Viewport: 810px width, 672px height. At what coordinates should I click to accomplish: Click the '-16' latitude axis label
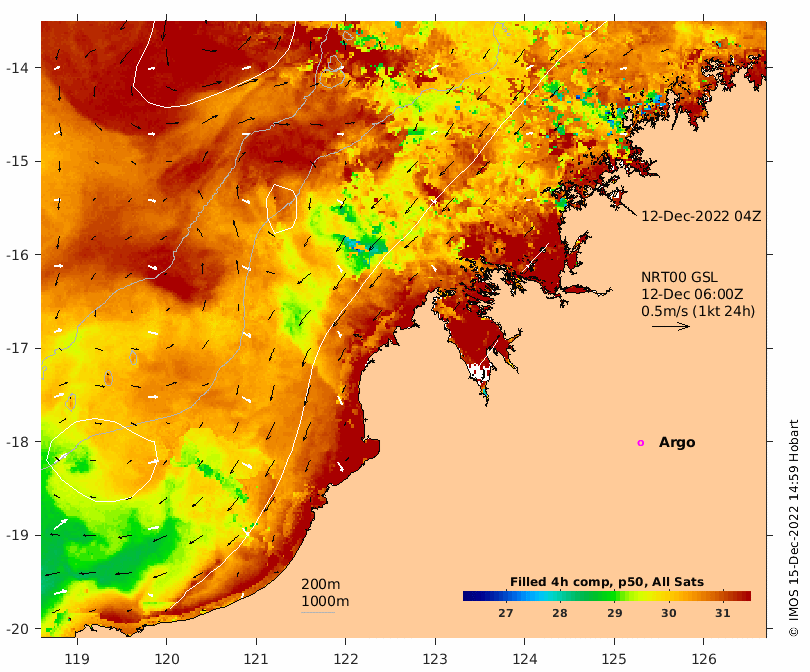click(x=18, y=255)
